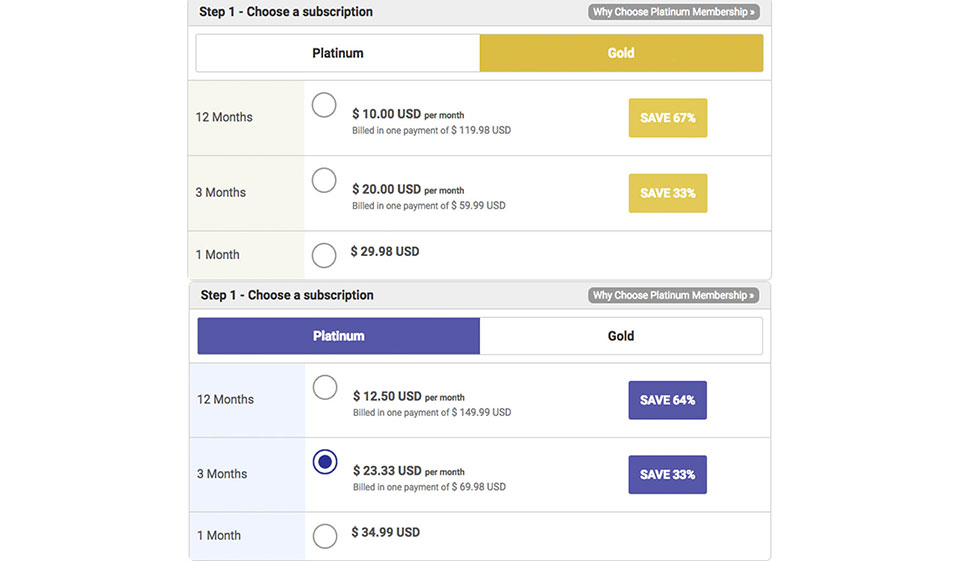Click the selected $23.33 USD radio button

325,462
